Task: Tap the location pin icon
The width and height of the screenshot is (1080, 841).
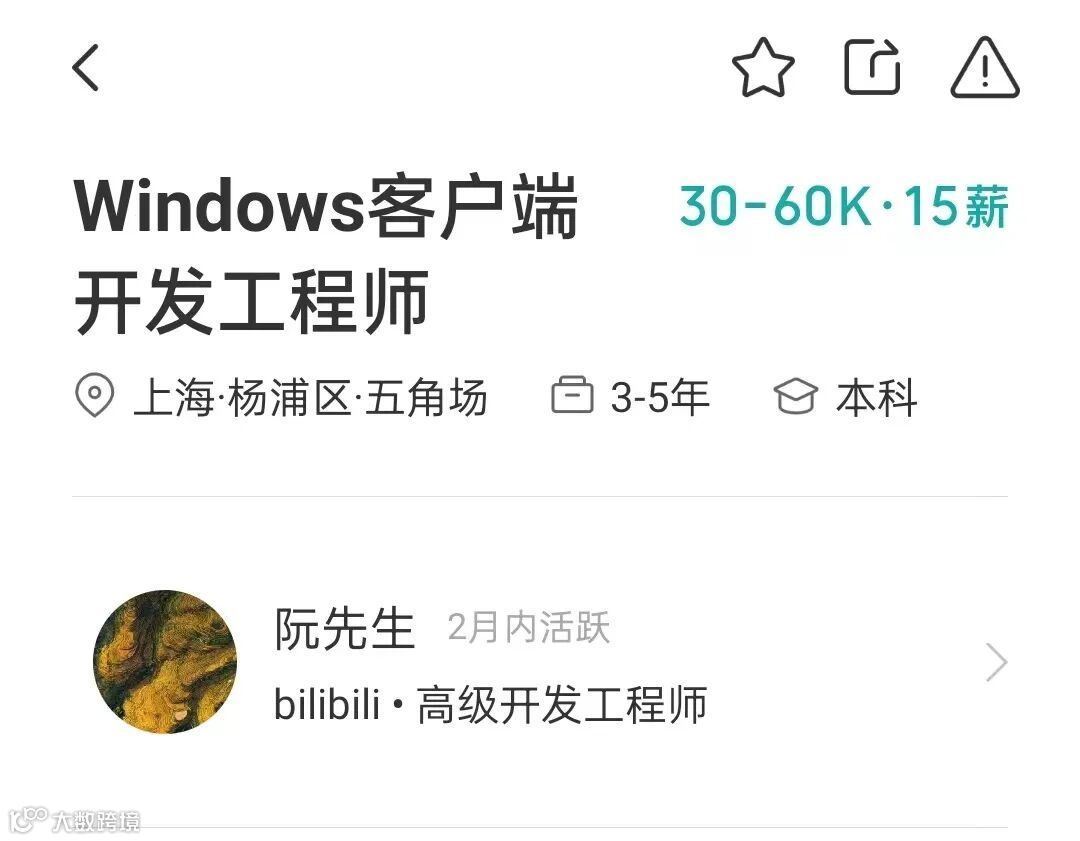Action: [x=94, y=395]
